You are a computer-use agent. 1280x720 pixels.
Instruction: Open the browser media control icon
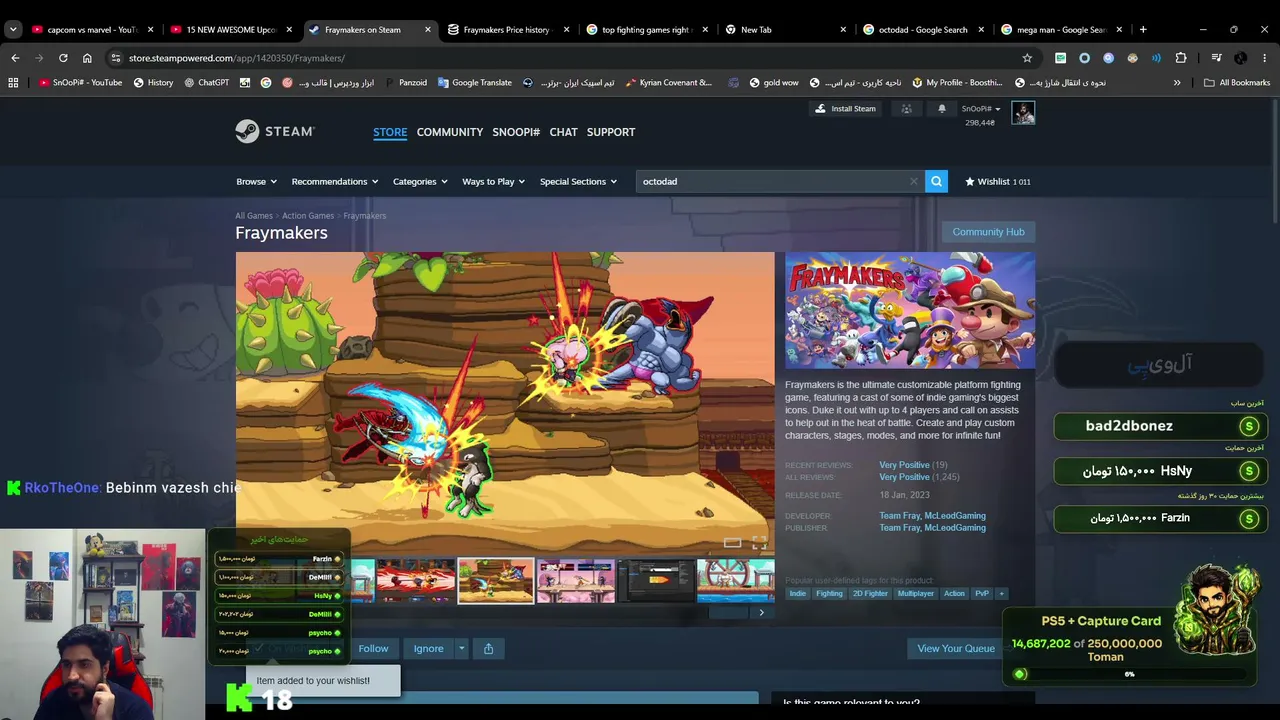tap(1217, 58)
